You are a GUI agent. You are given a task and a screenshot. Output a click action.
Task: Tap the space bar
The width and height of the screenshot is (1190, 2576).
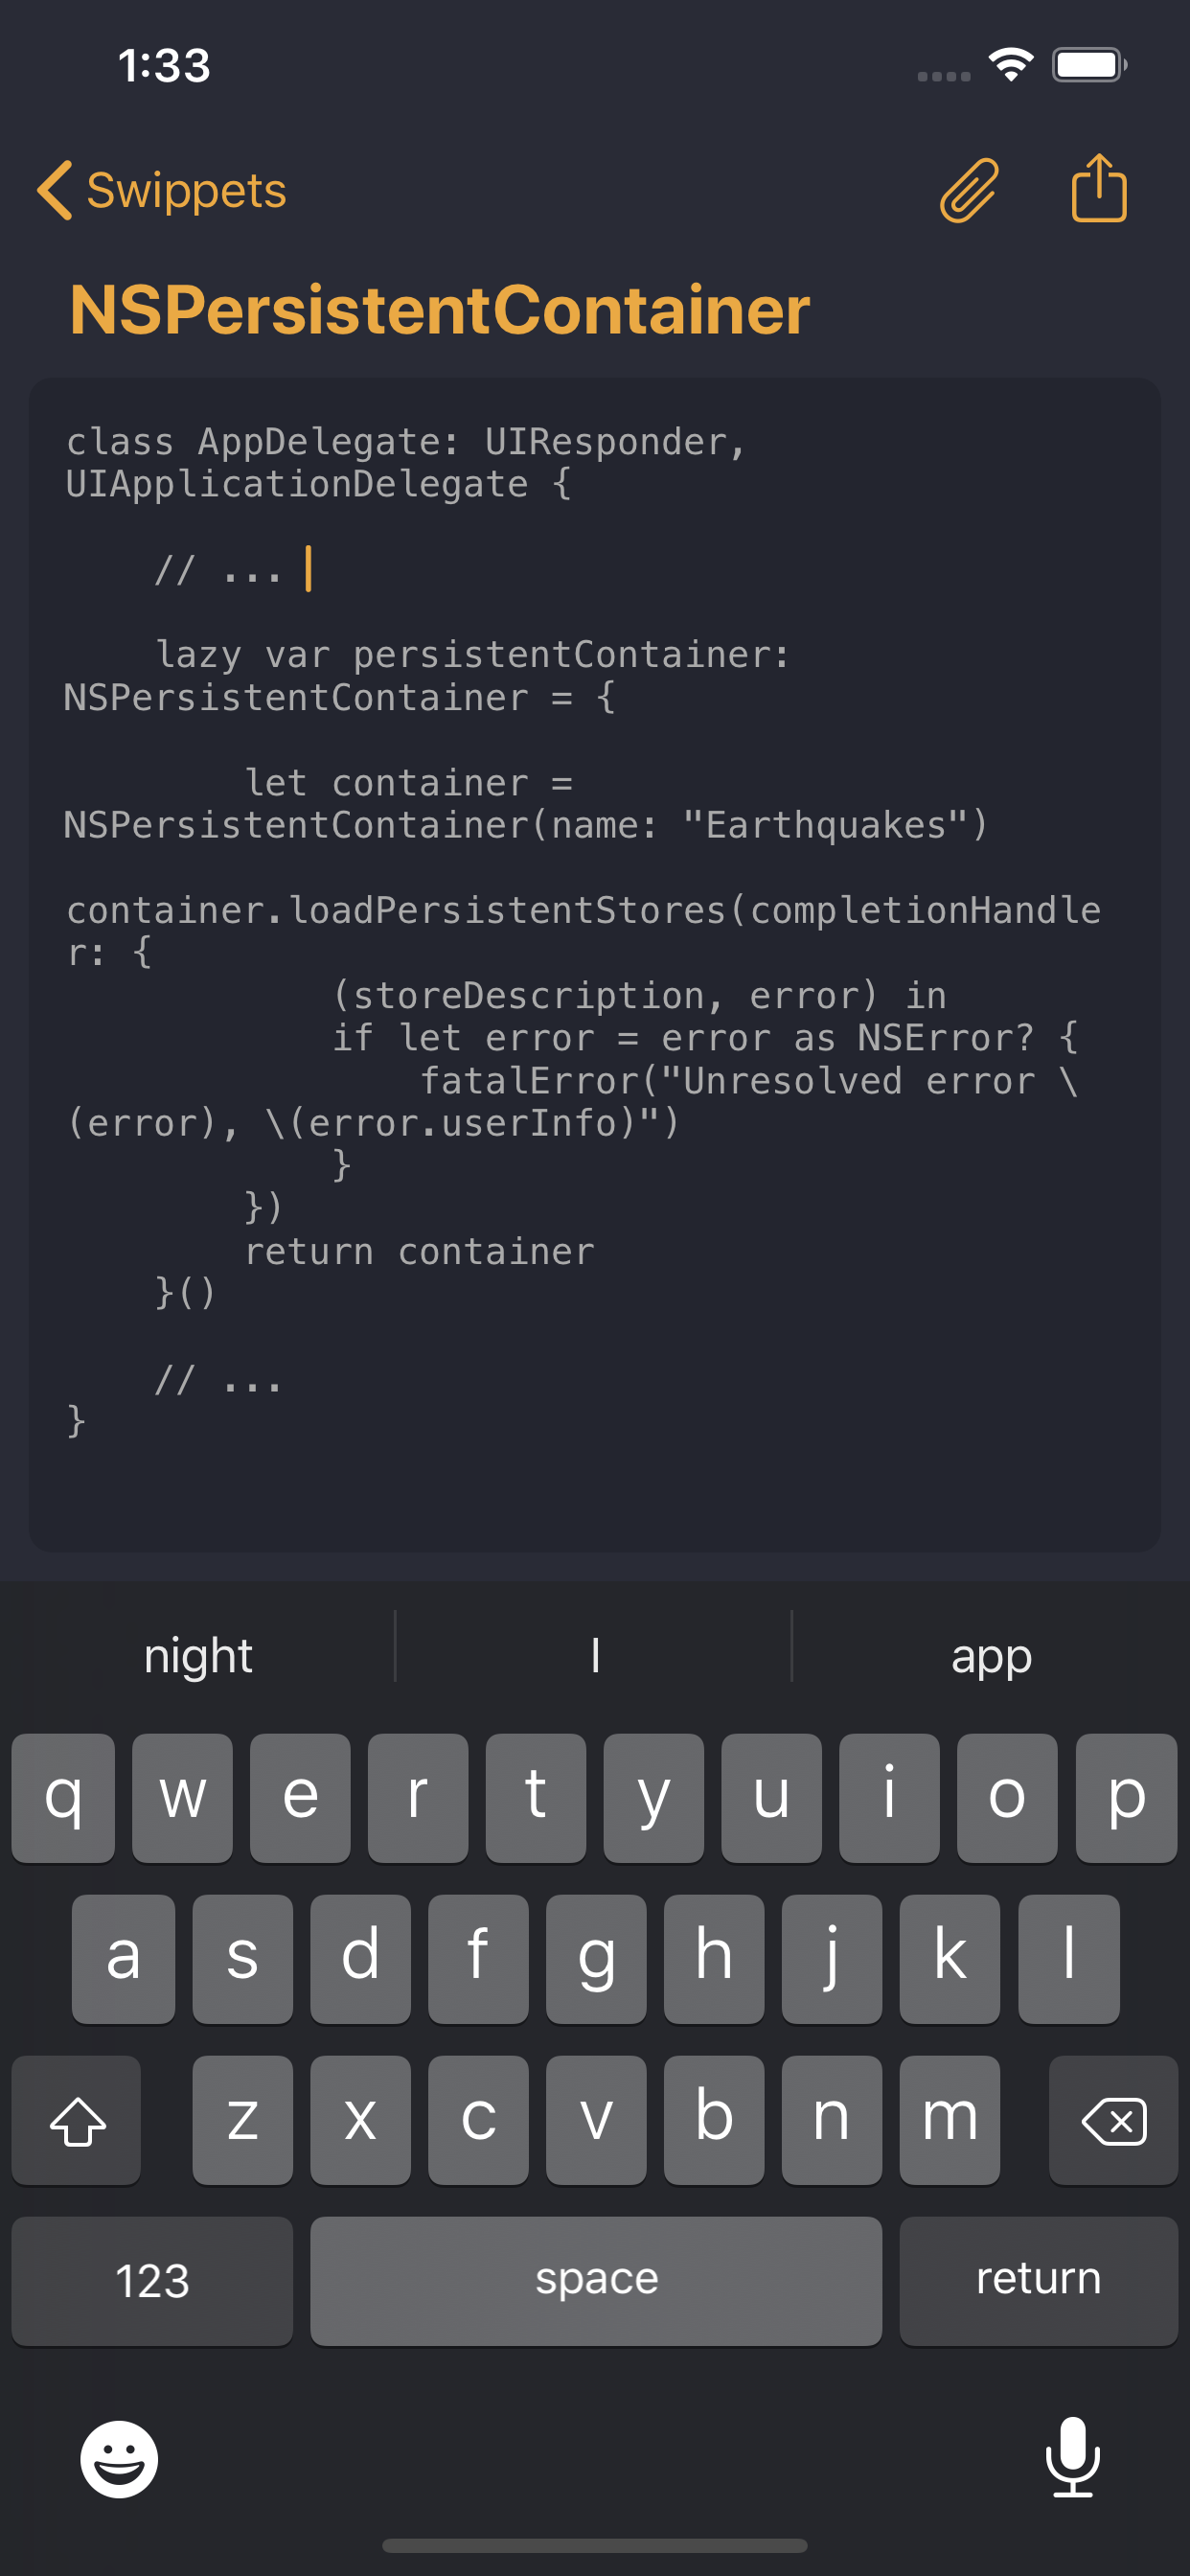coord(594,2281)
